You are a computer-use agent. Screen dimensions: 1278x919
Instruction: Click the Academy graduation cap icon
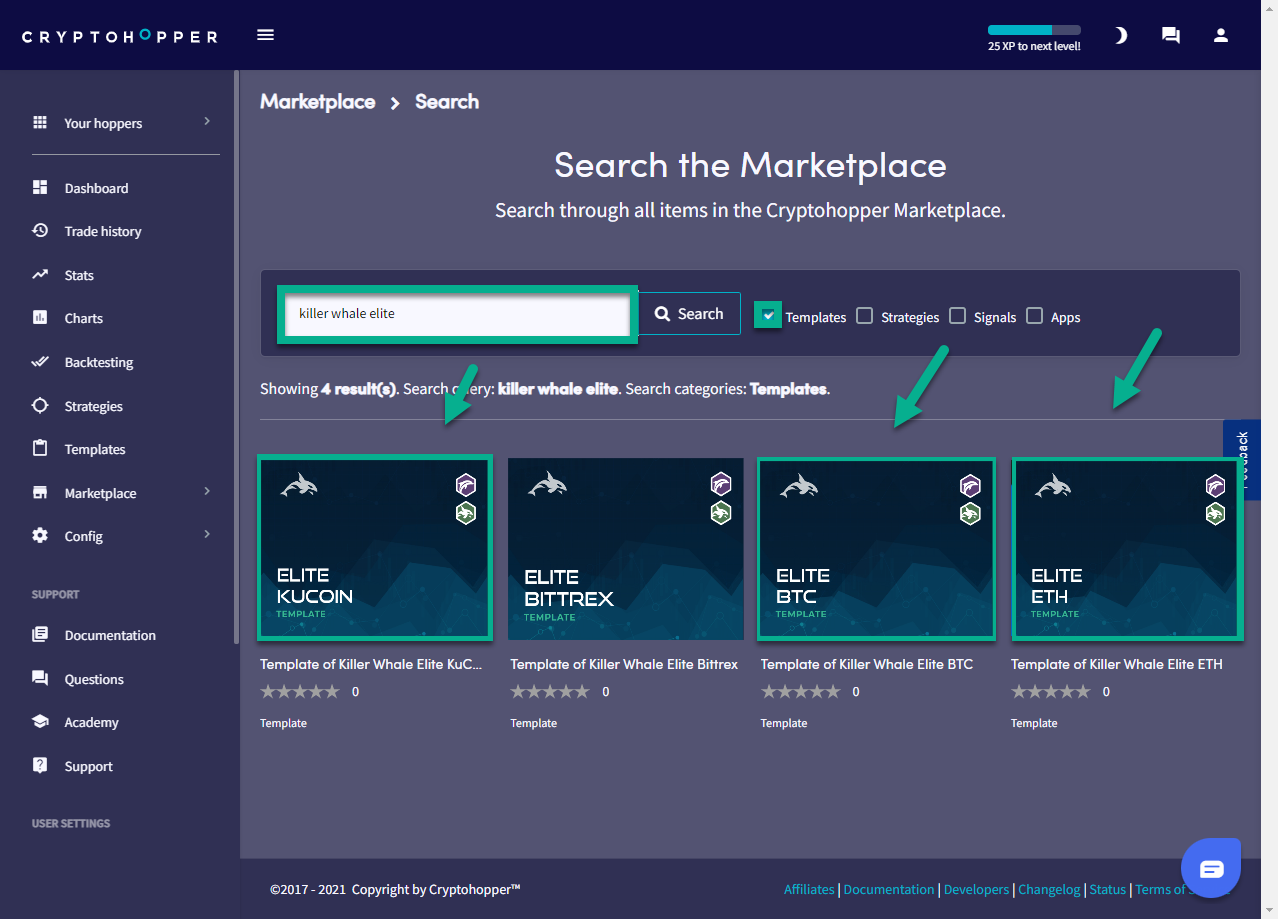pyautogui.click(x=40, y=722)
